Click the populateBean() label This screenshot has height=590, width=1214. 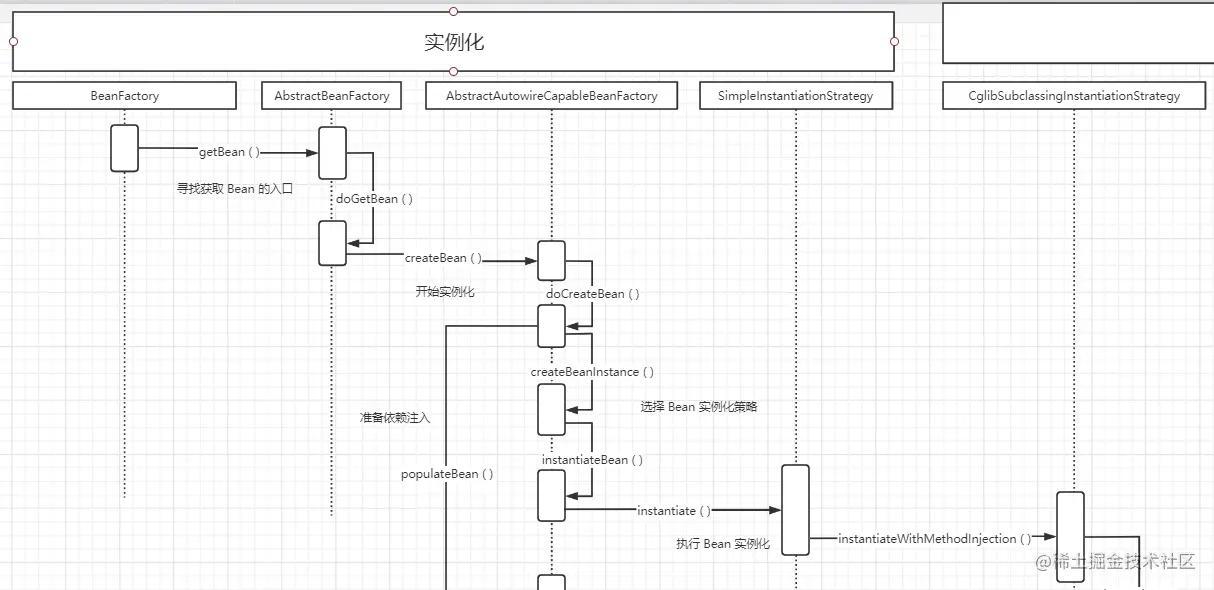[x=446, y=474]
